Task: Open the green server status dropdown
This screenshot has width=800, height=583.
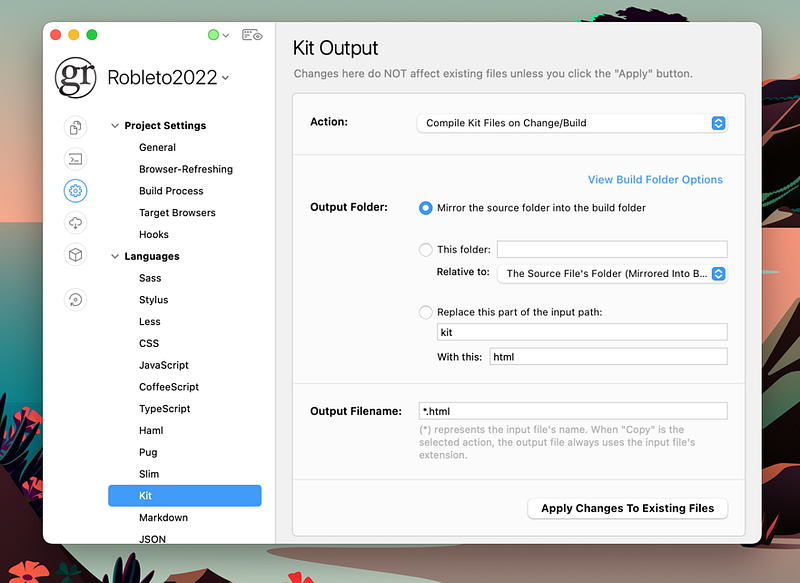Action: pos(218,35)
